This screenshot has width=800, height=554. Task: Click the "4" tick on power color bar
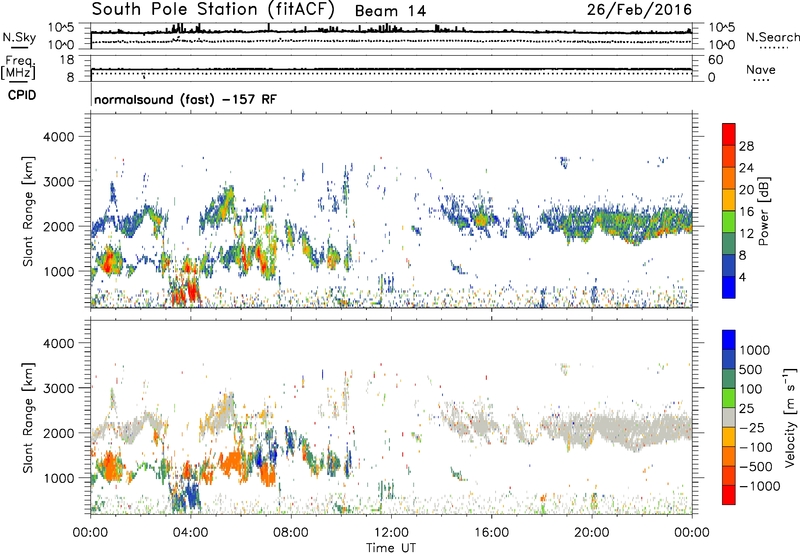(x=743, y=277)
